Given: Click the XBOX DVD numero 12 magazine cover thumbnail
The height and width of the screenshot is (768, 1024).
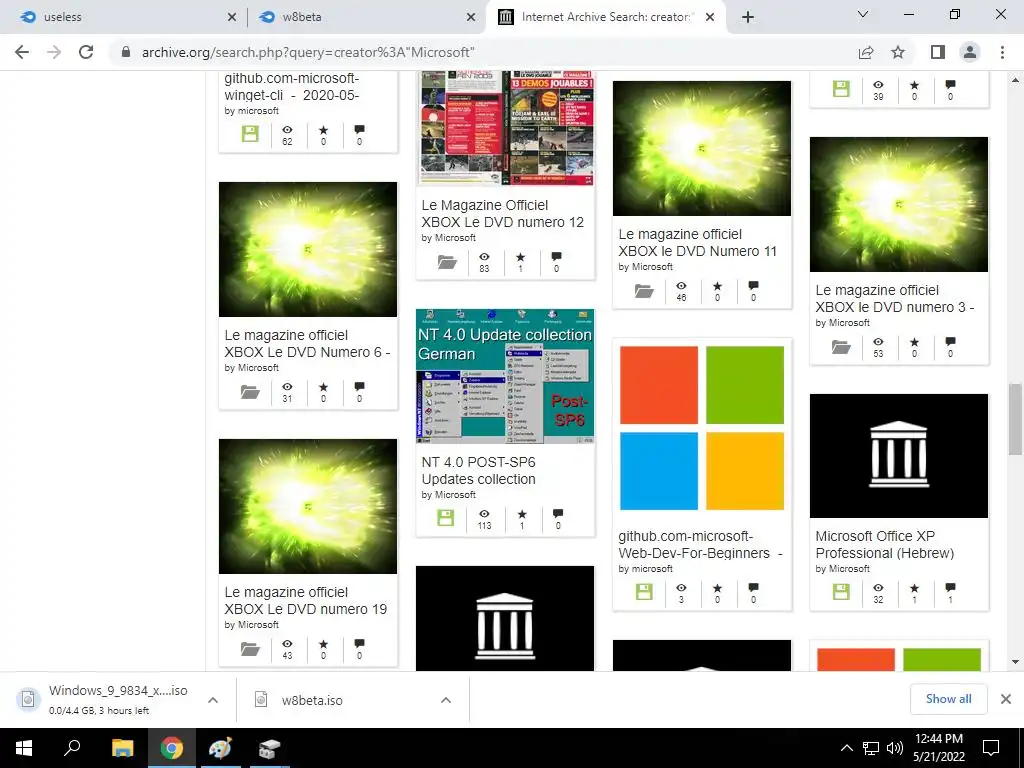Looking at the screenshot, I should click(505, 129).
